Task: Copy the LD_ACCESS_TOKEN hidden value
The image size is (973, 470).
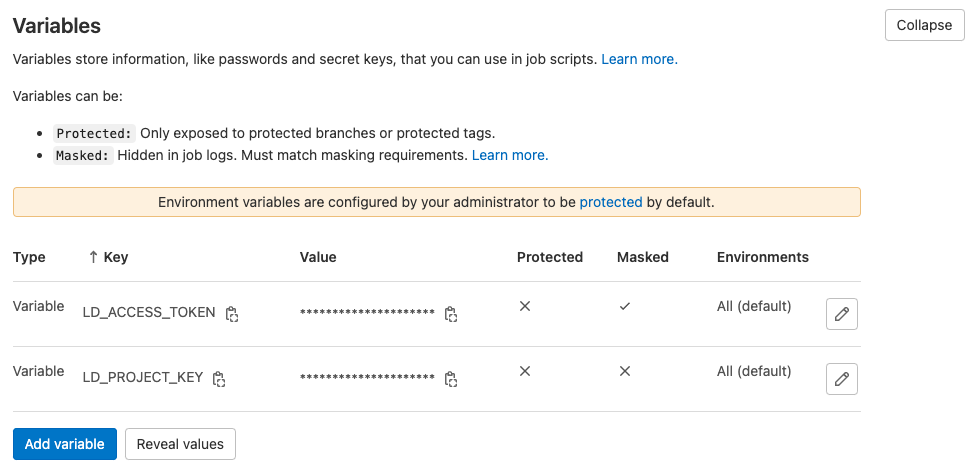Action: coord(451,314)
